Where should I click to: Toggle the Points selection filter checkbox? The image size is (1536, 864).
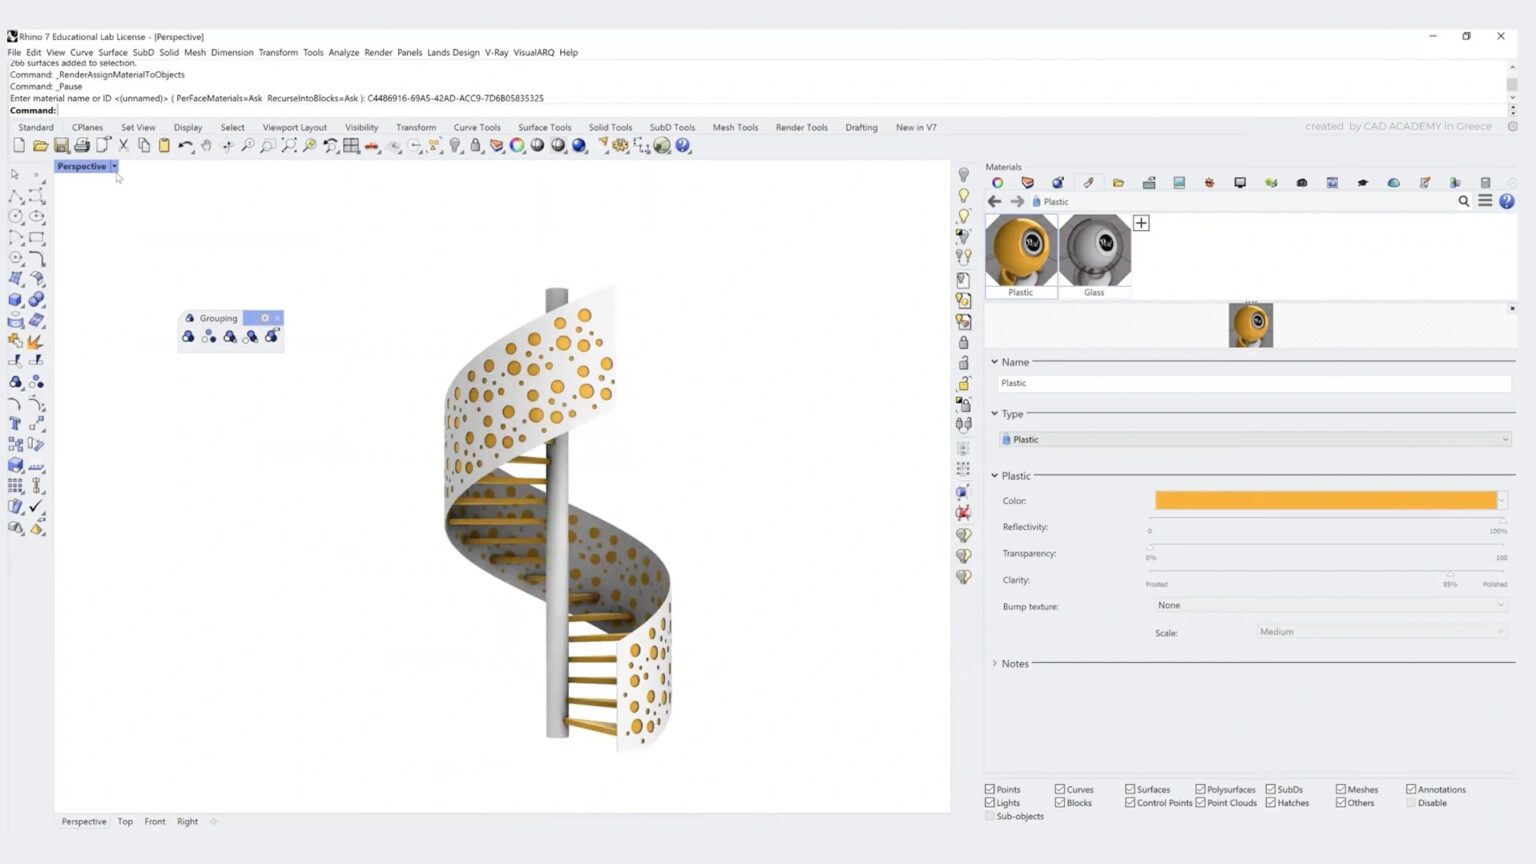coord(990,789)
